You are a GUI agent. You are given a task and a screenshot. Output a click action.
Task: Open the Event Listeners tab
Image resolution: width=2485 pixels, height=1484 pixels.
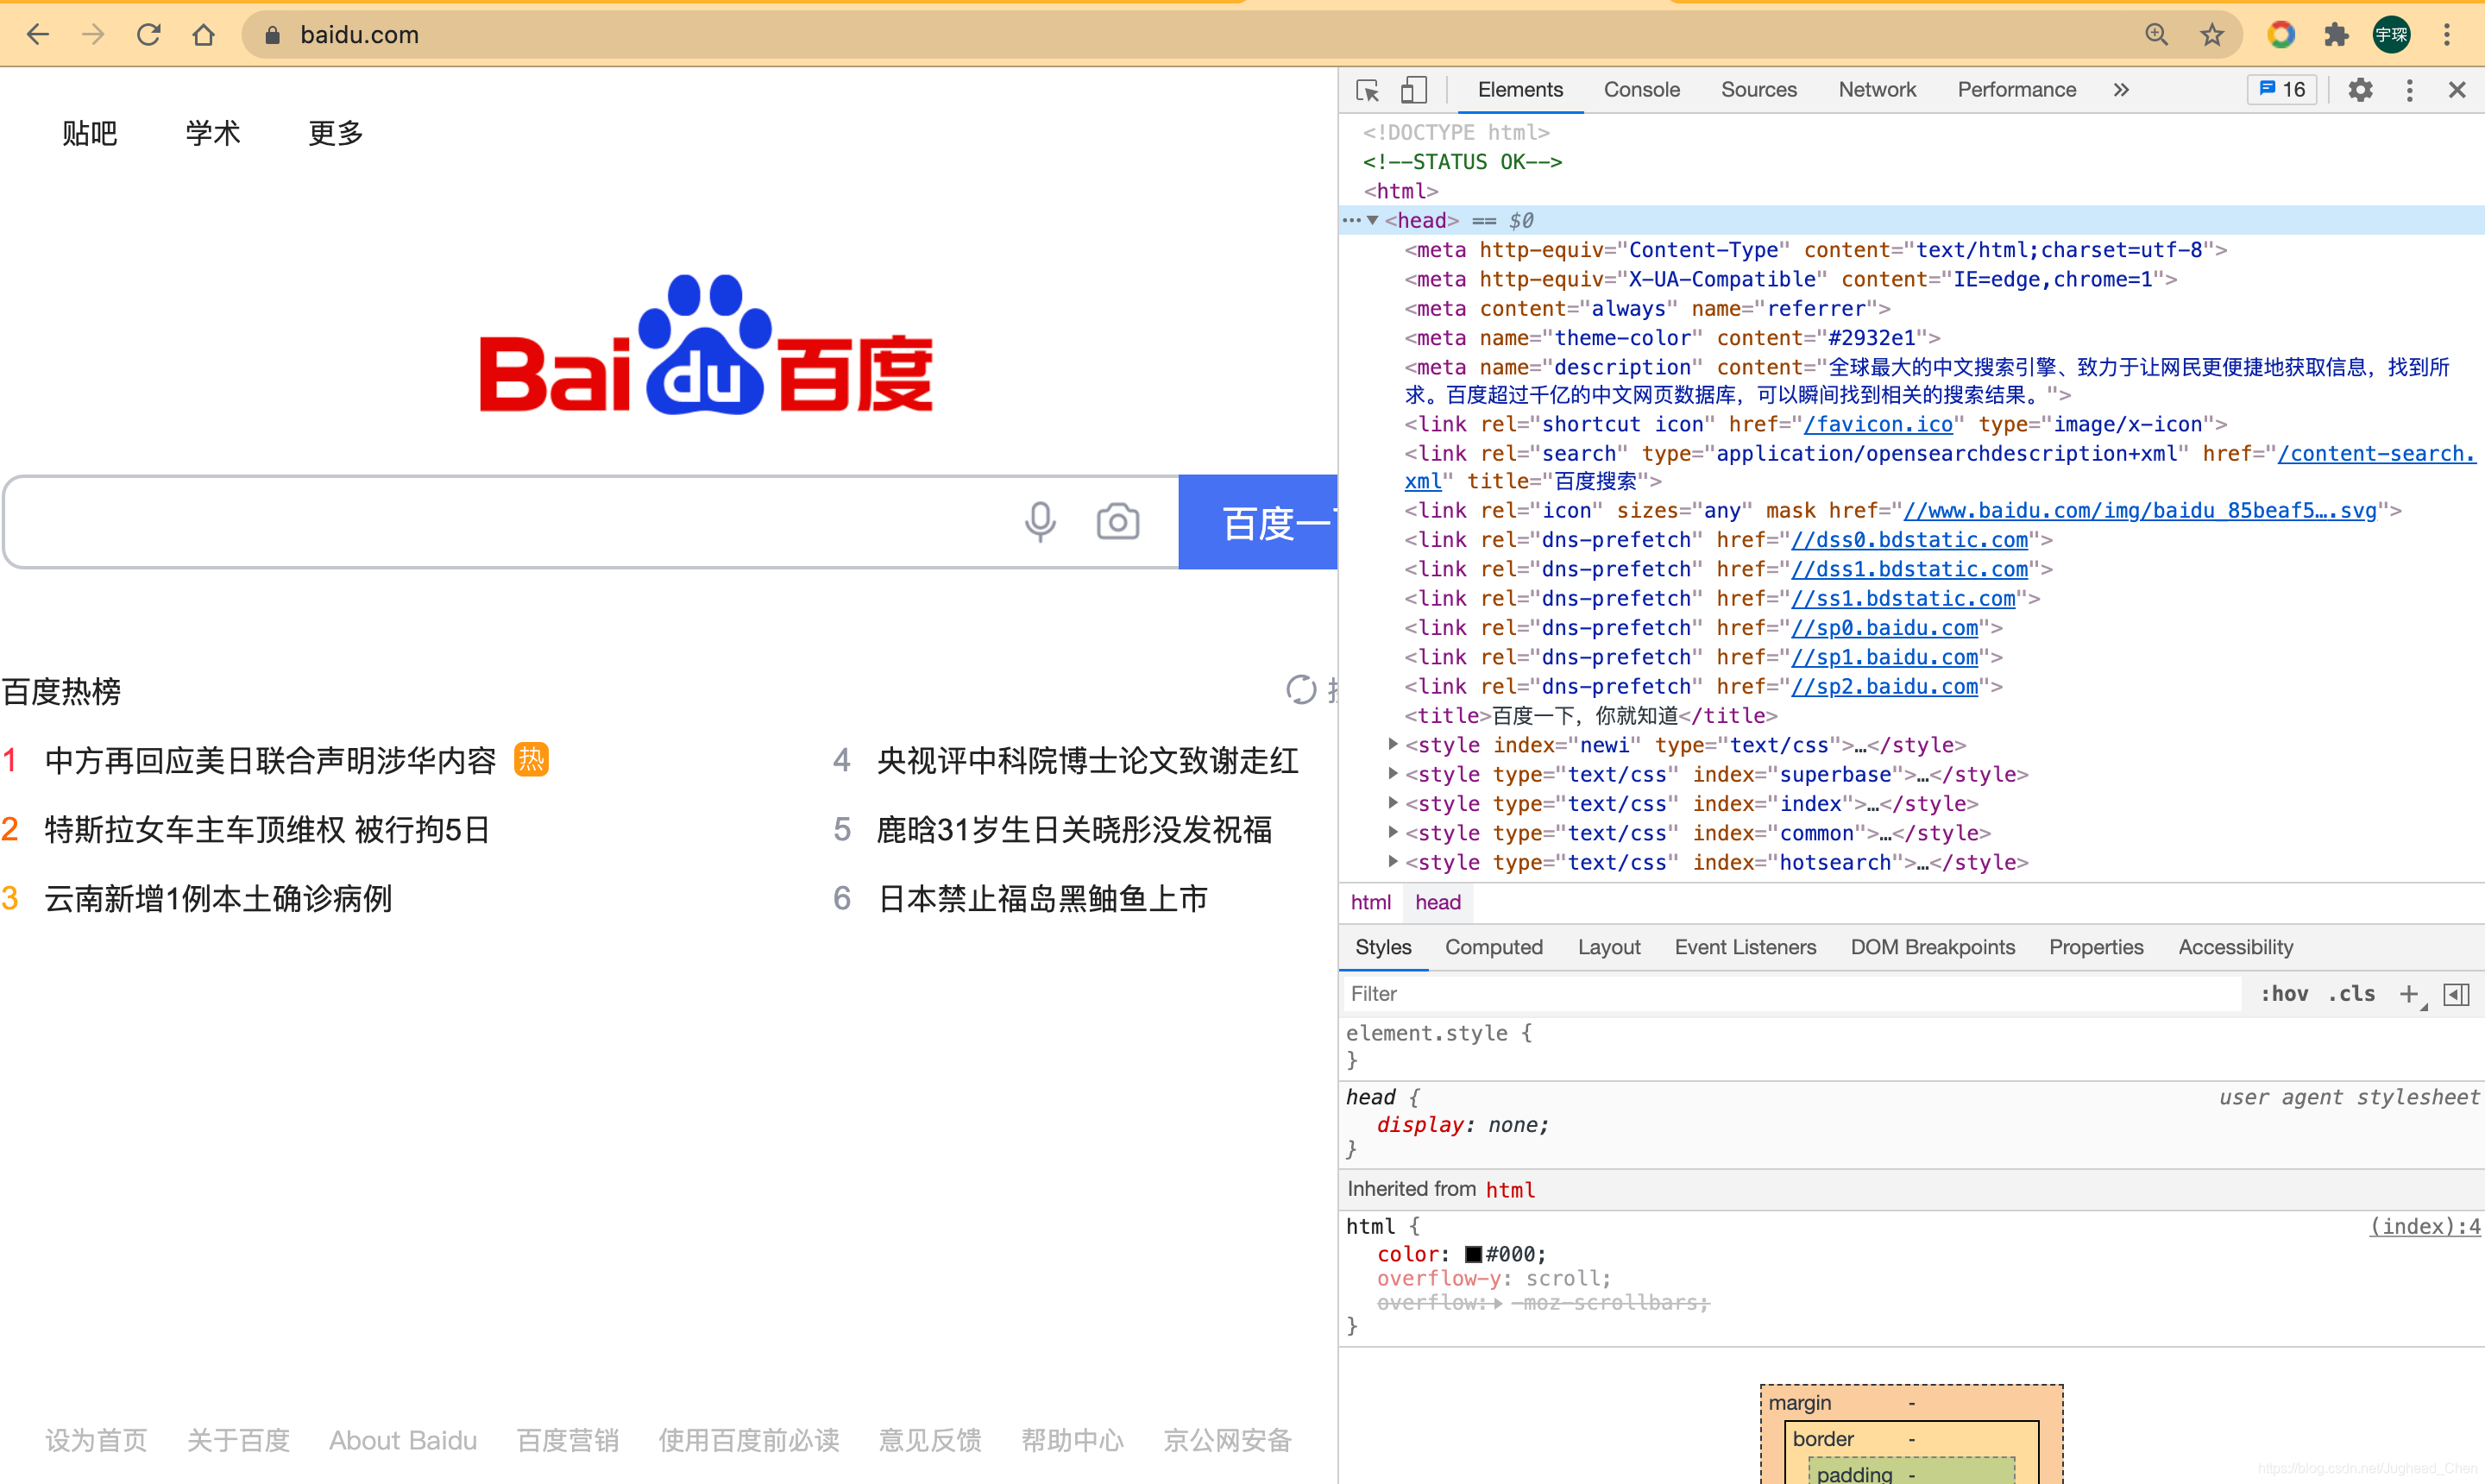pyautogui.click(x=1745, y=947)
